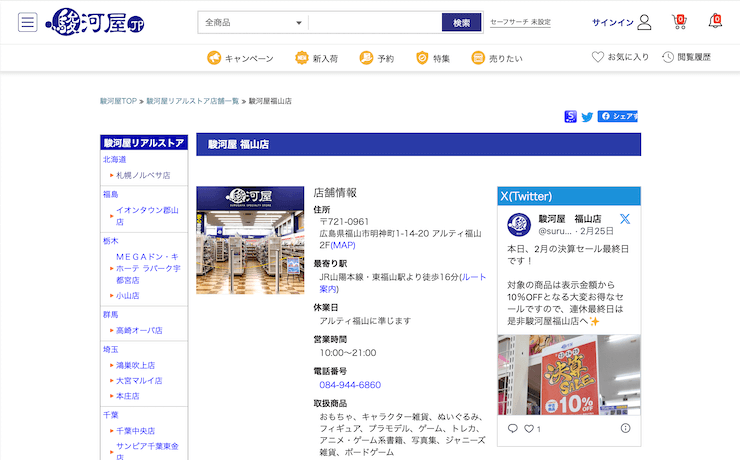Focus the search text field

click(x=375, y=22)
